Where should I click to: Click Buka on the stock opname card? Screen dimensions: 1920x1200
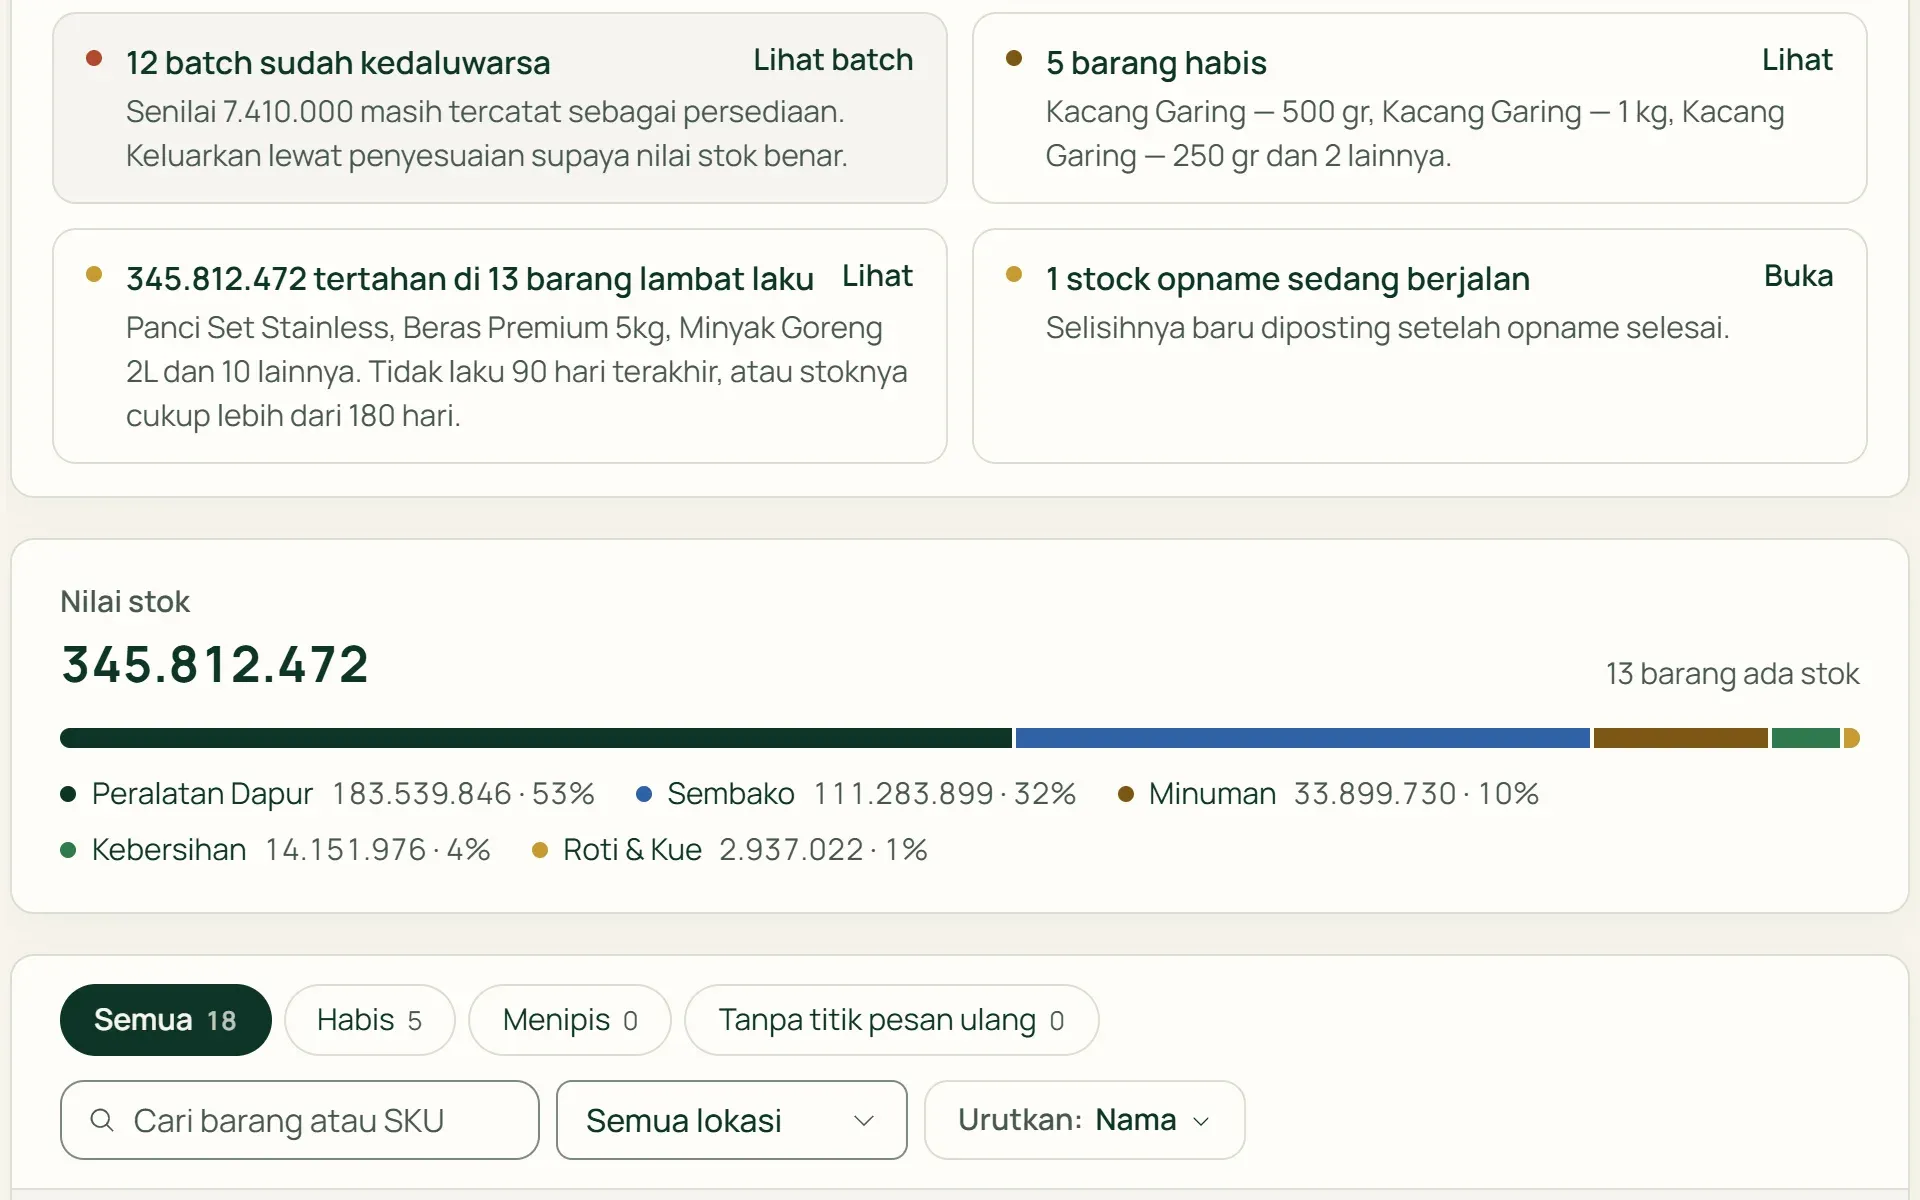(1798, 276)
